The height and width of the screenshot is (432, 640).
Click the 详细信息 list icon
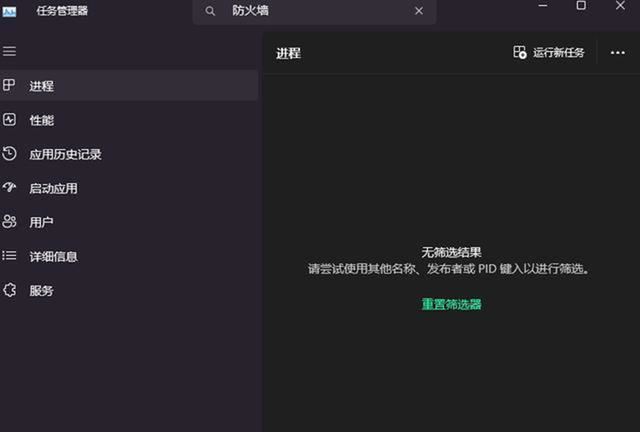9,256
